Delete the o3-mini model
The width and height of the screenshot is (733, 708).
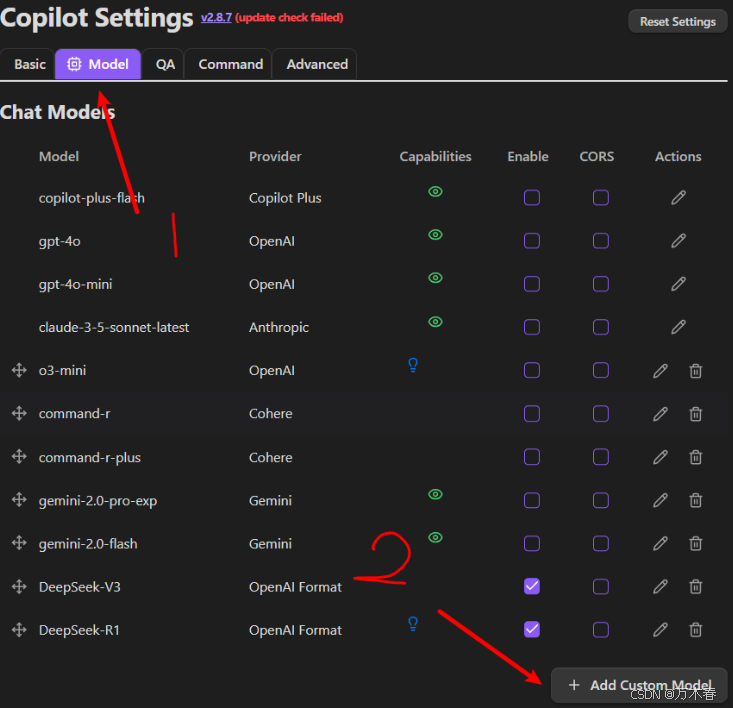[x=696, y=371]
